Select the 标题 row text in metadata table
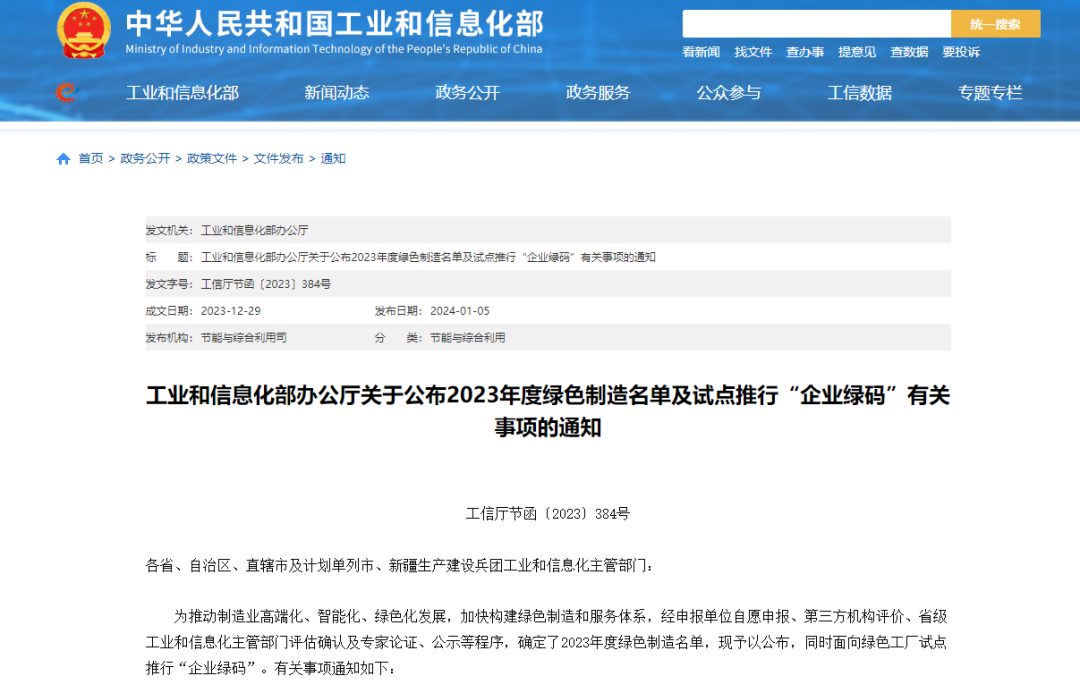 [428, 257]
